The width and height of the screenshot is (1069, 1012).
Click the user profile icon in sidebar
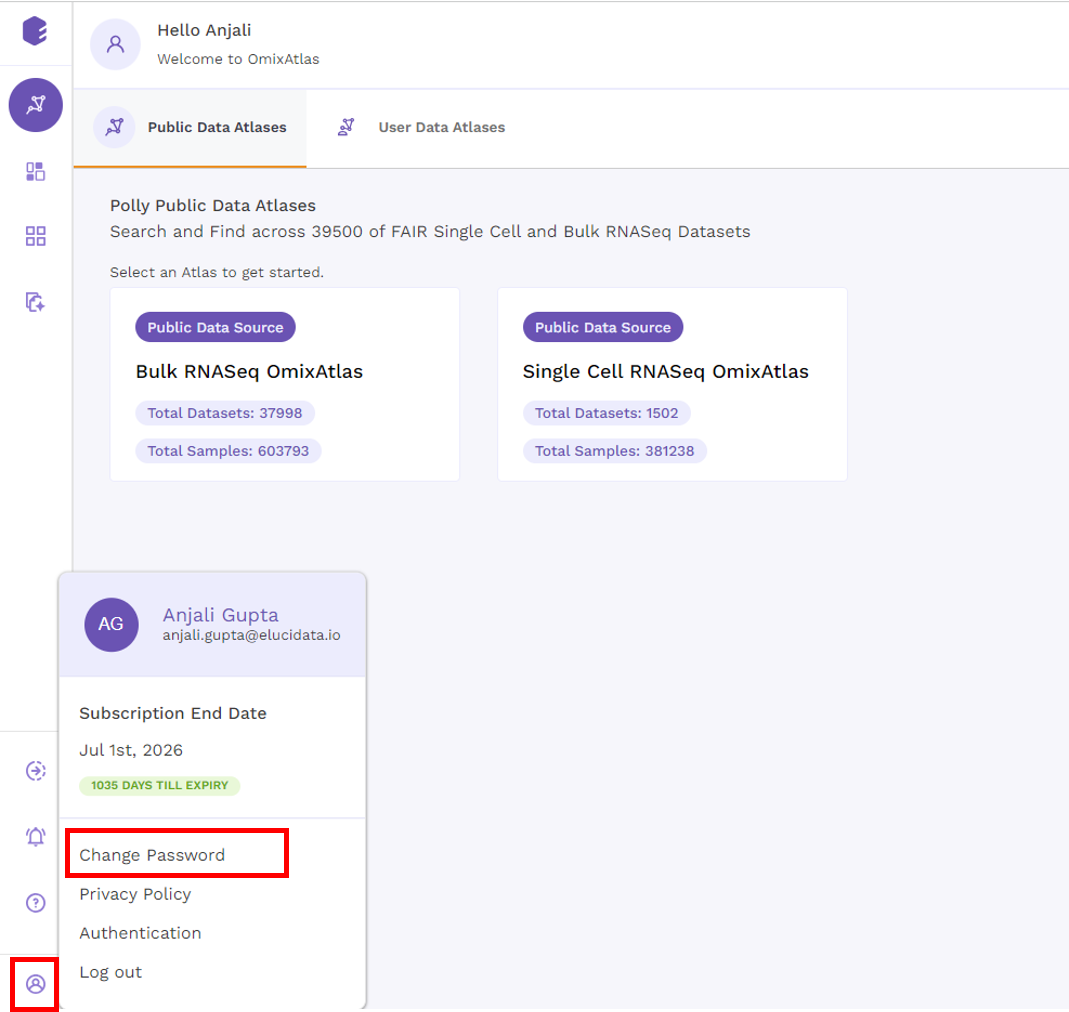click(x=35, y=984)
